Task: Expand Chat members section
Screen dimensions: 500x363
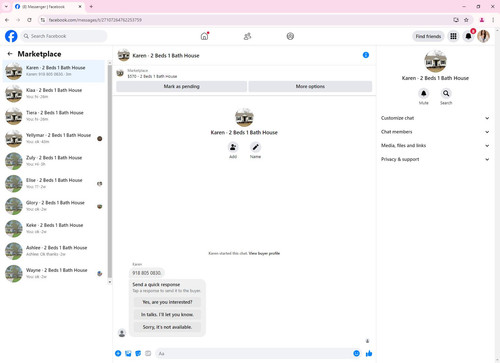Action: tap(435, 132)
